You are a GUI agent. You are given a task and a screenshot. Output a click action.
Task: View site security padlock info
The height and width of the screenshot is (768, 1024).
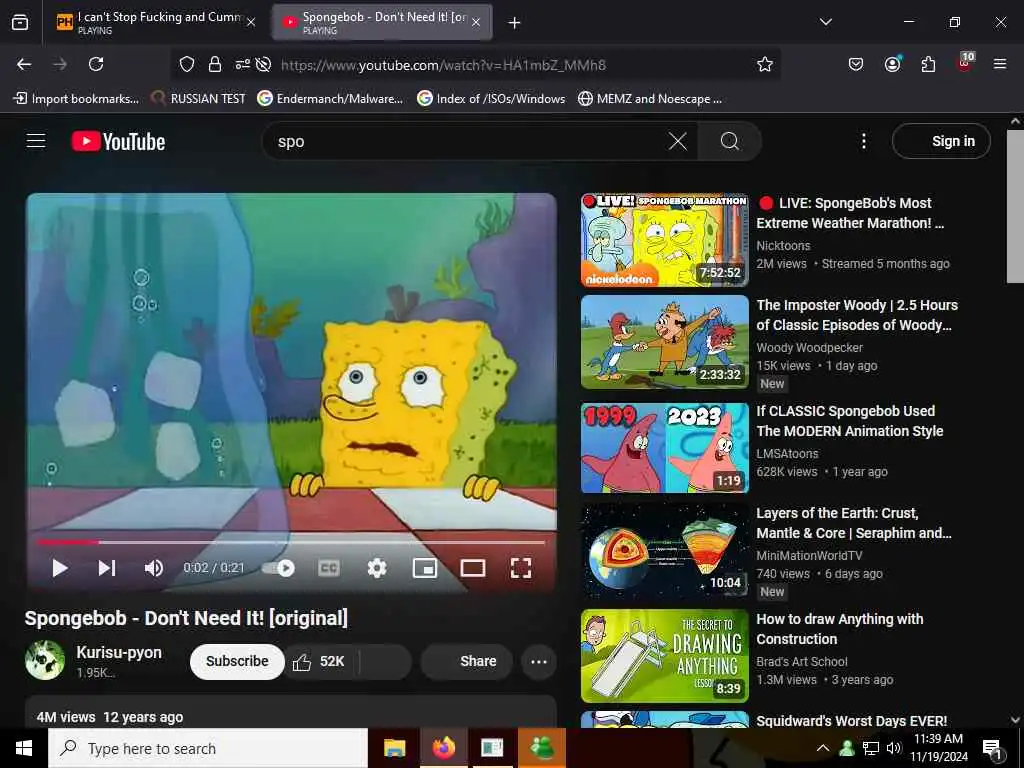[215, 64]
